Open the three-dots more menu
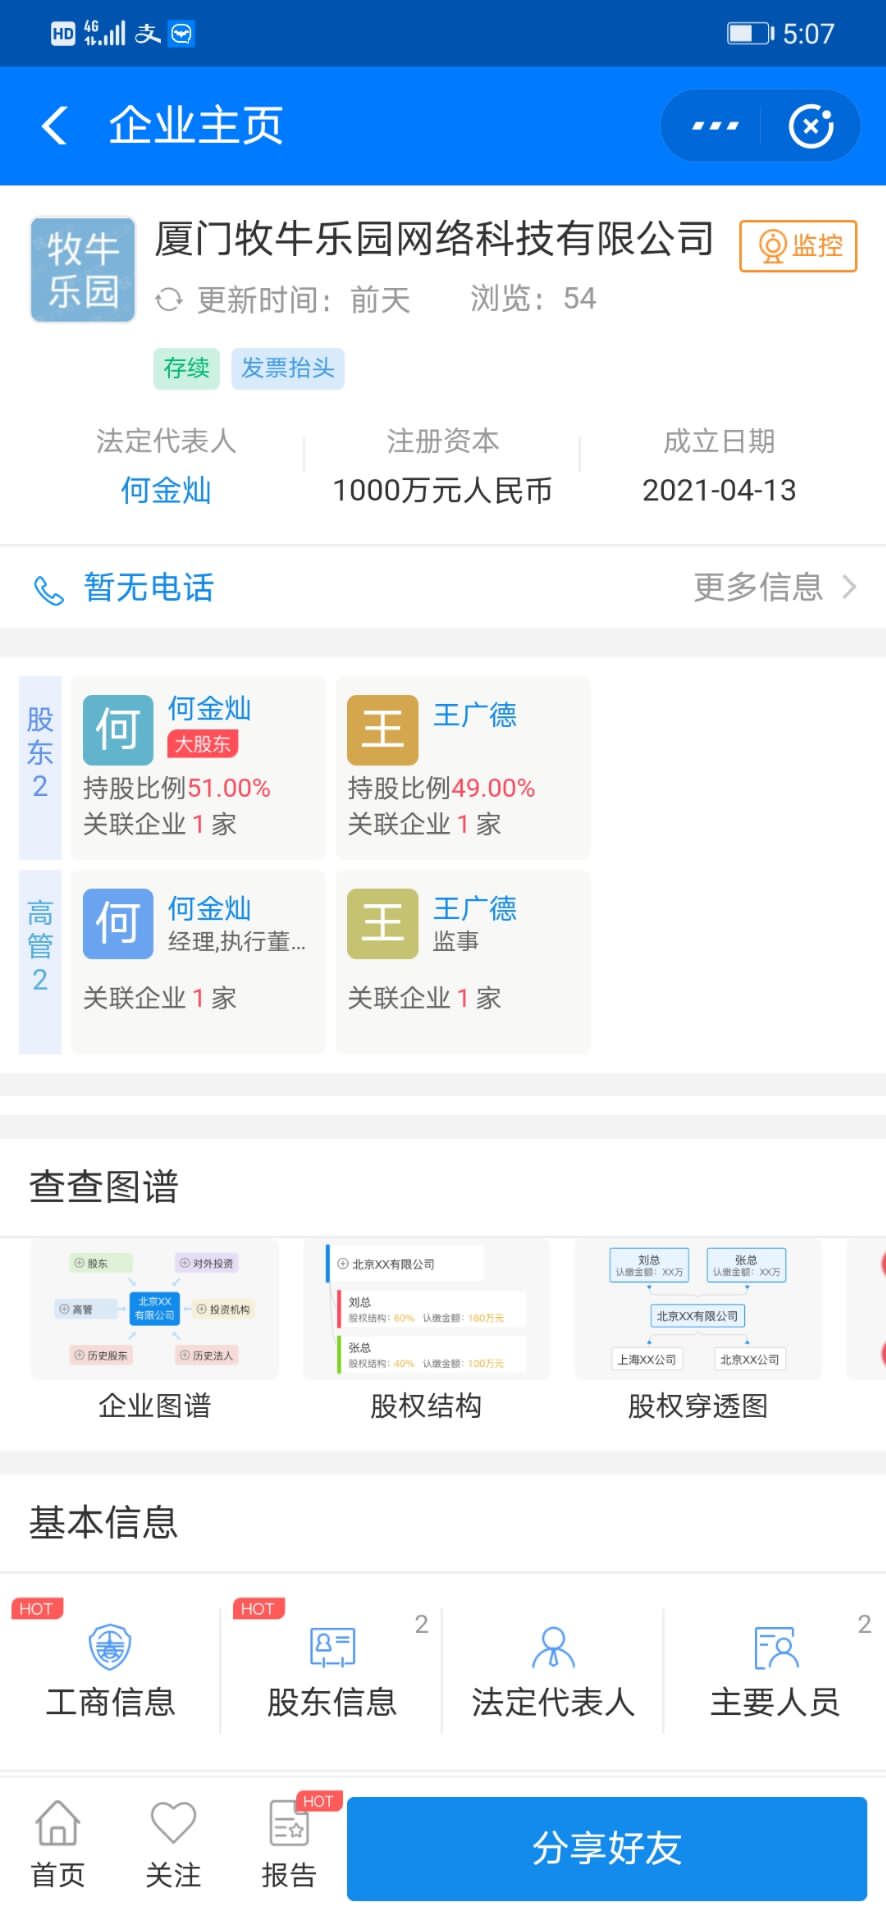Image resolution: width=886 pixels, height=1920 pixels. [x=715, y=126]
